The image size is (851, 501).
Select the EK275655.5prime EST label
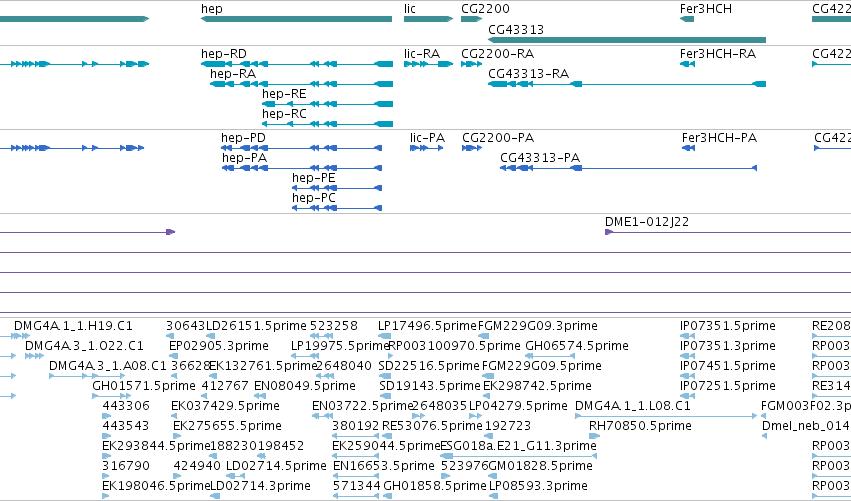point(227,427)
